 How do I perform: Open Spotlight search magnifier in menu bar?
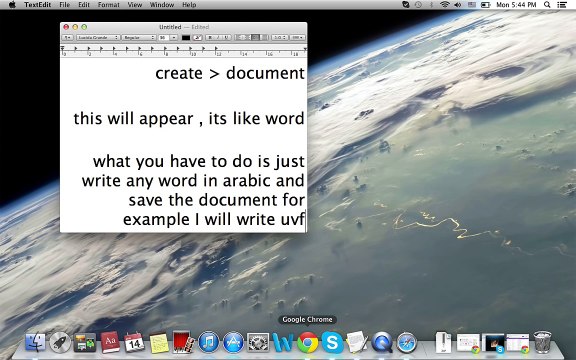pos(547,5)
